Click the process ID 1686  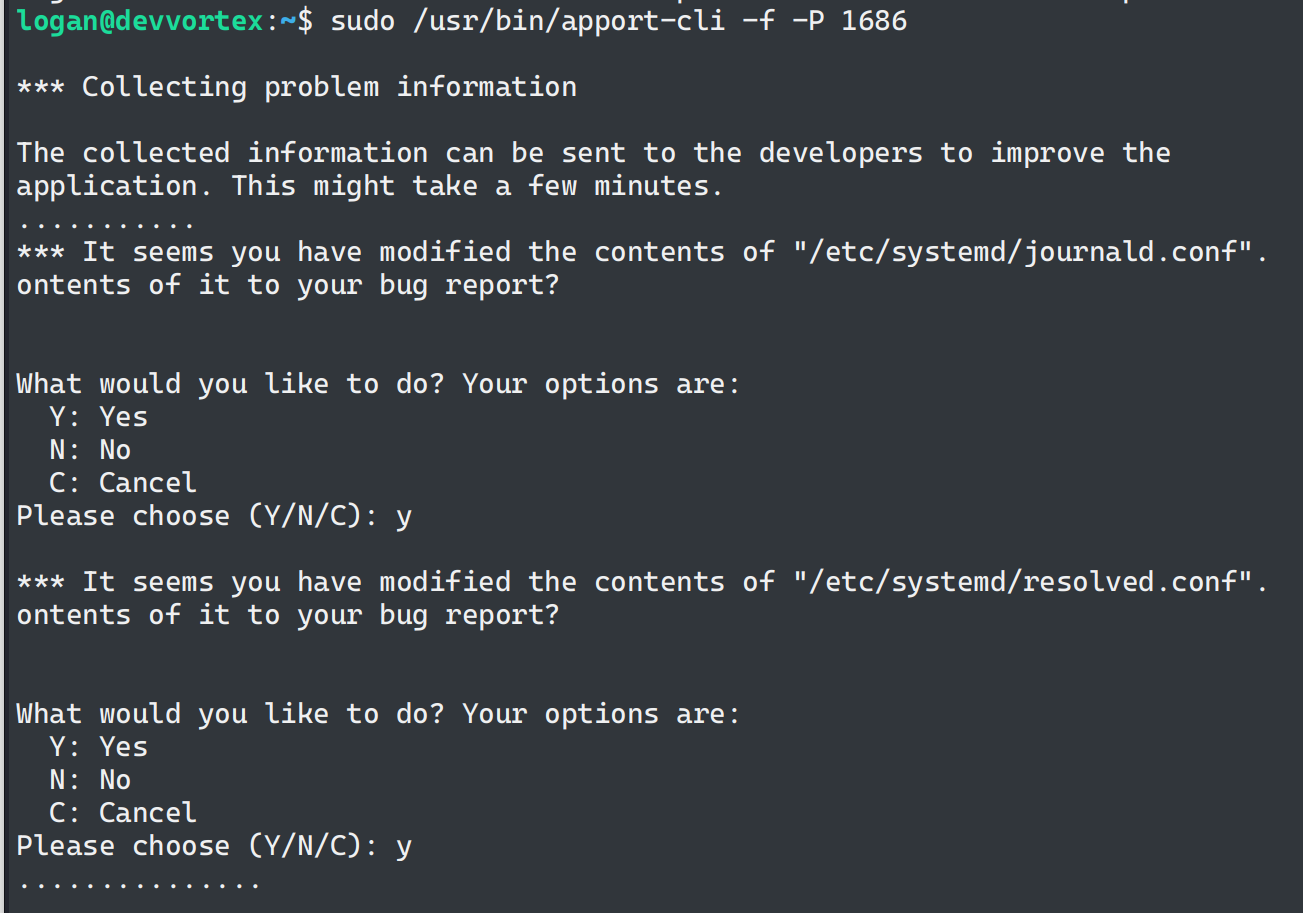(874, 21)
